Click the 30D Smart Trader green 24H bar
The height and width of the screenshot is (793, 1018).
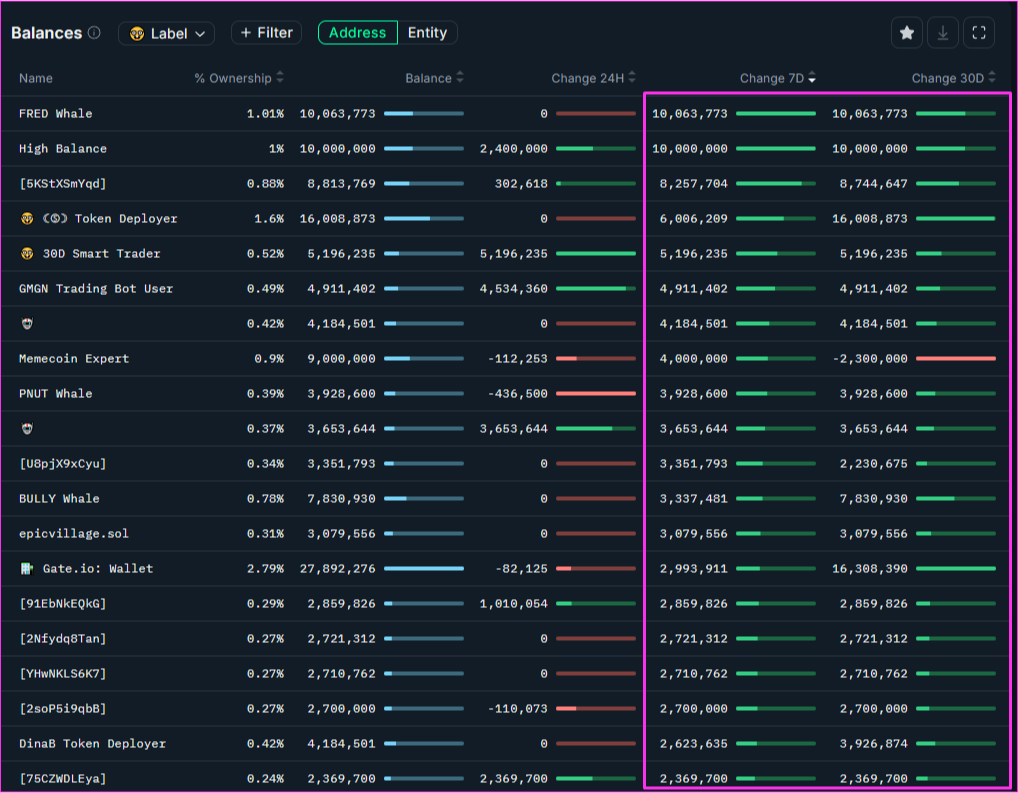[x=596, y=254]
